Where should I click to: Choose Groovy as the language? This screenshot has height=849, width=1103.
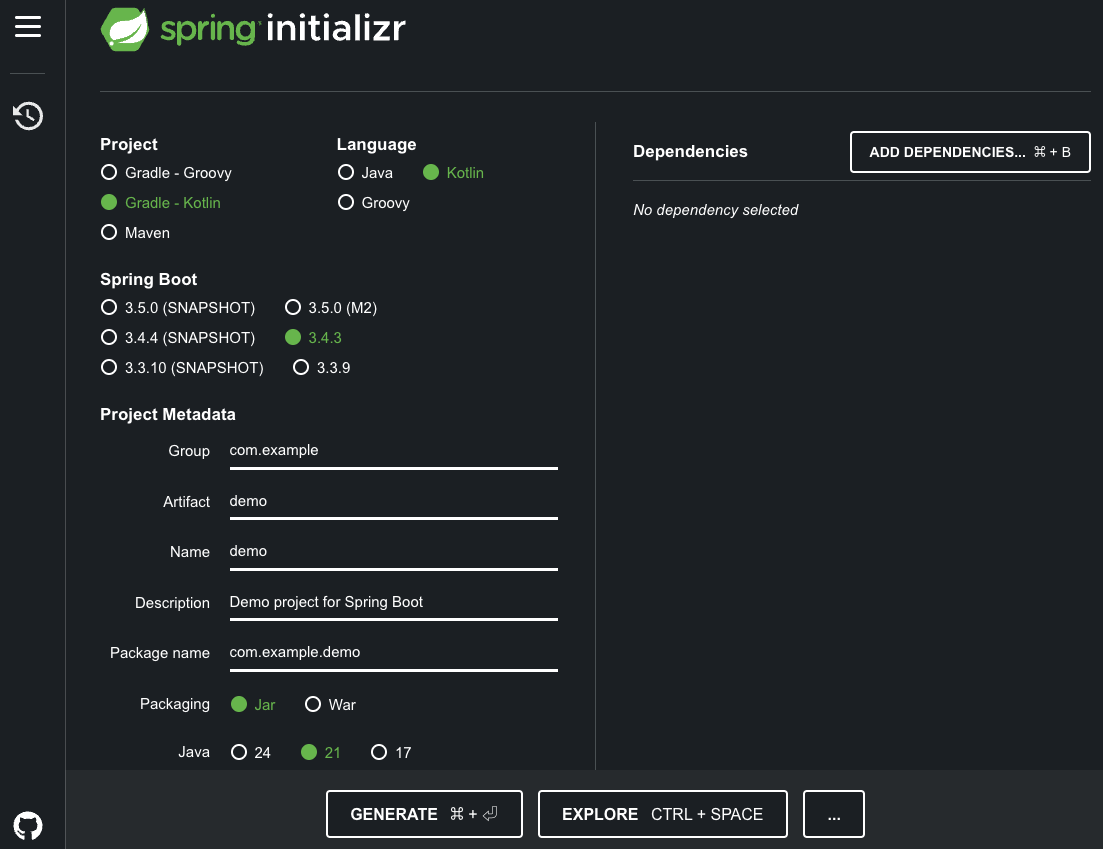point(346,203)
